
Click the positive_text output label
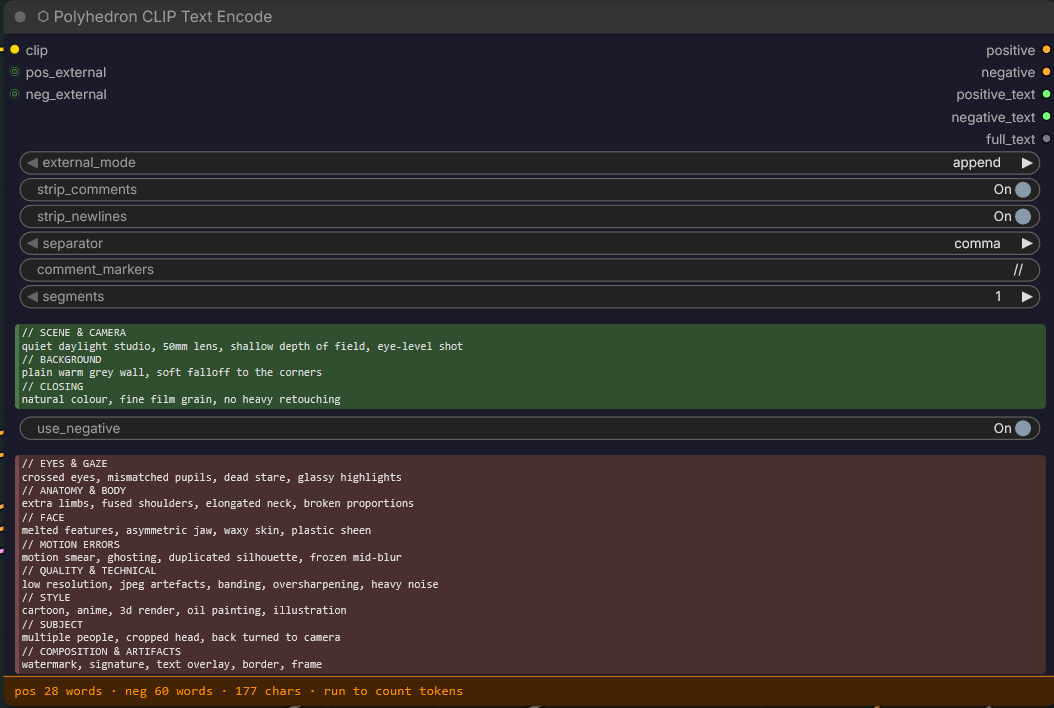coord(996,95)
